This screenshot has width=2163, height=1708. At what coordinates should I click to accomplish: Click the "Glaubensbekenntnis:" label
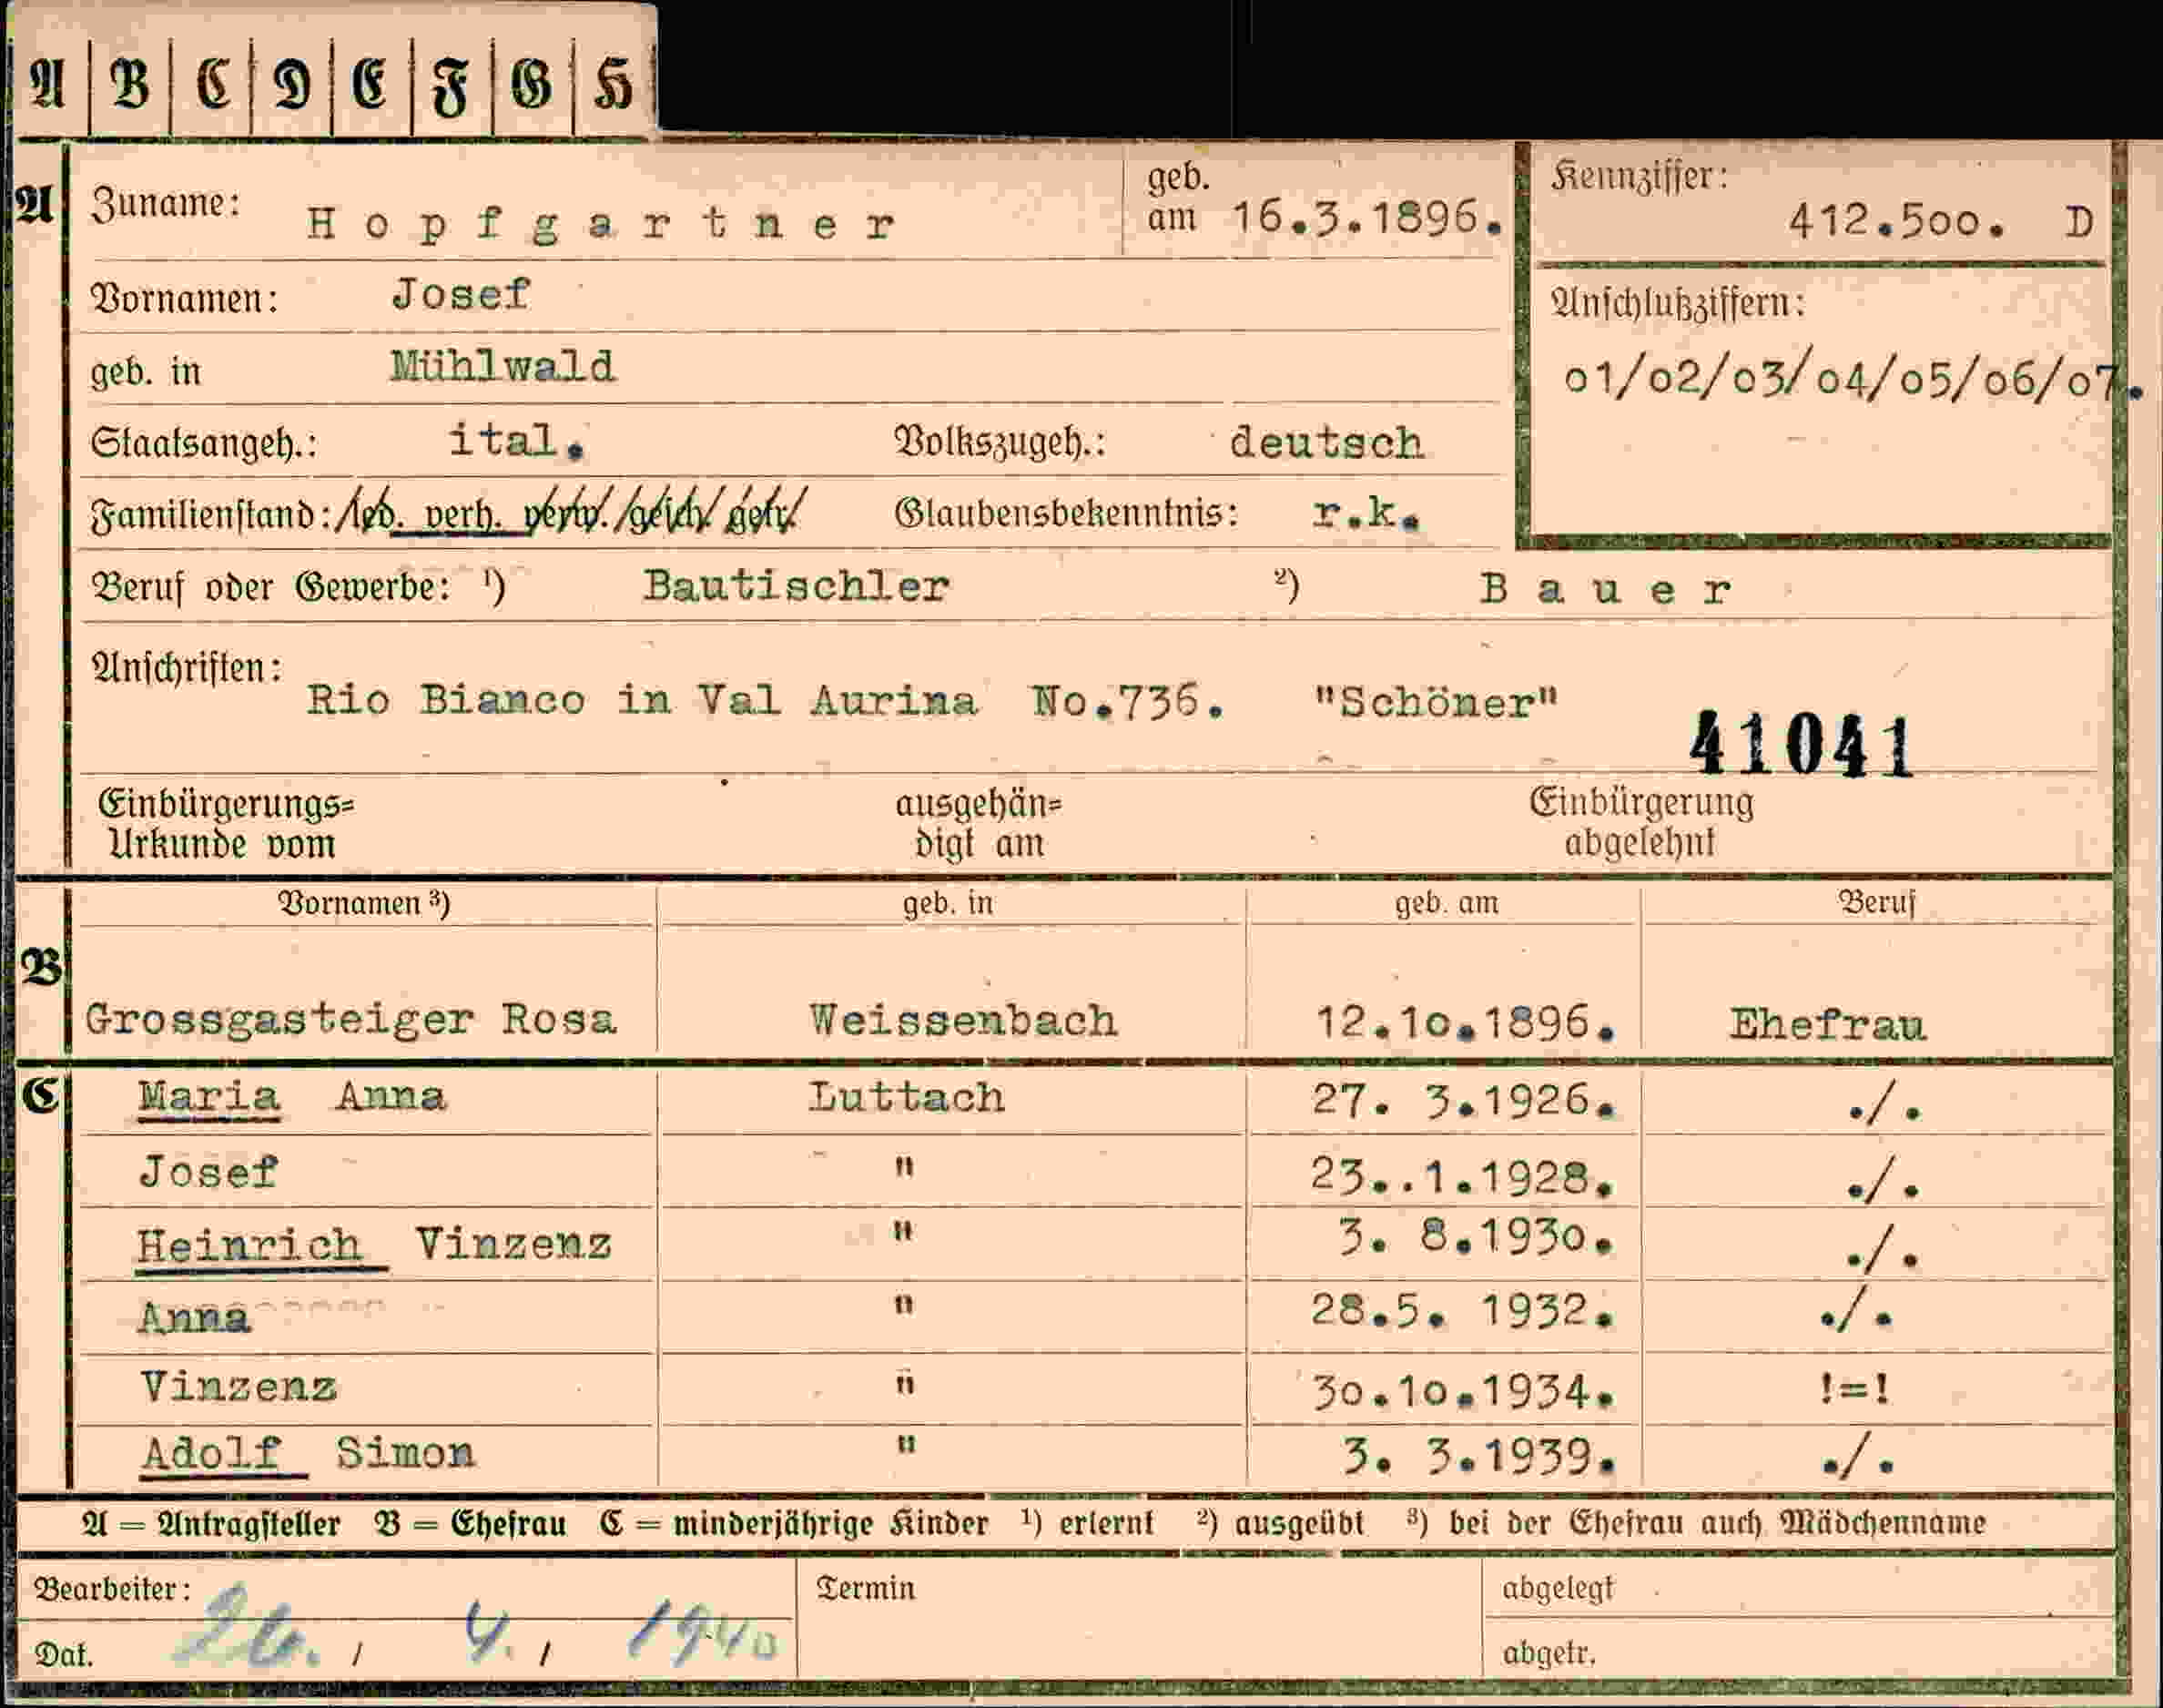1066,513
